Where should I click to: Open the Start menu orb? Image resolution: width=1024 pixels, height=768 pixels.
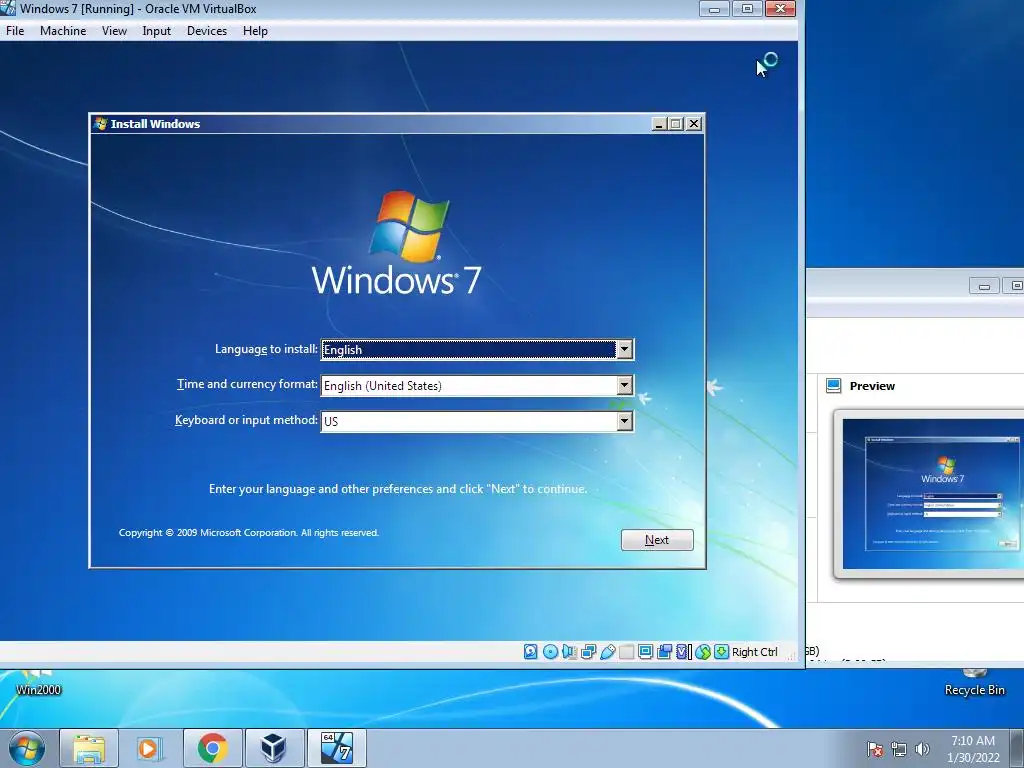(x=27, y=748)
